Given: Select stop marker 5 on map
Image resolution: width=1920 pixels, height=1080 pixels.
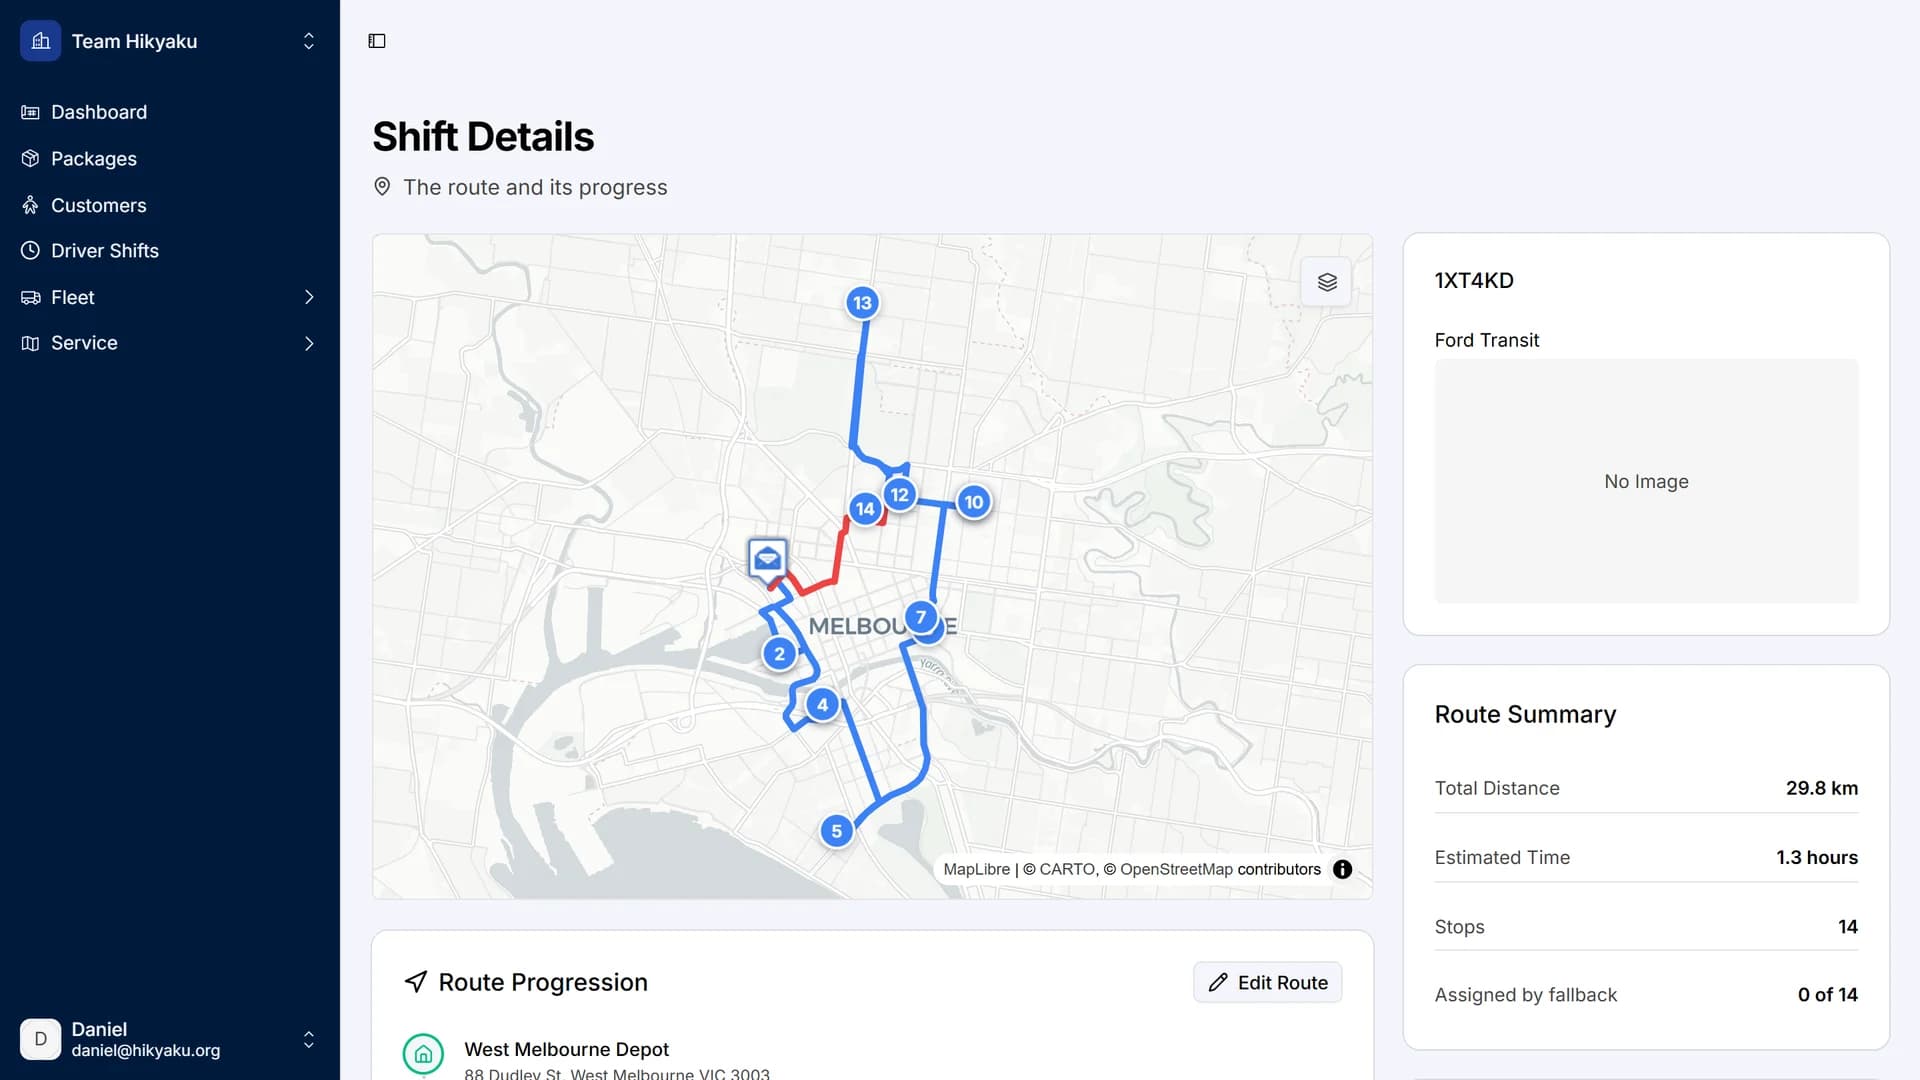Looking at the screenshot, I should click(837, 831).
